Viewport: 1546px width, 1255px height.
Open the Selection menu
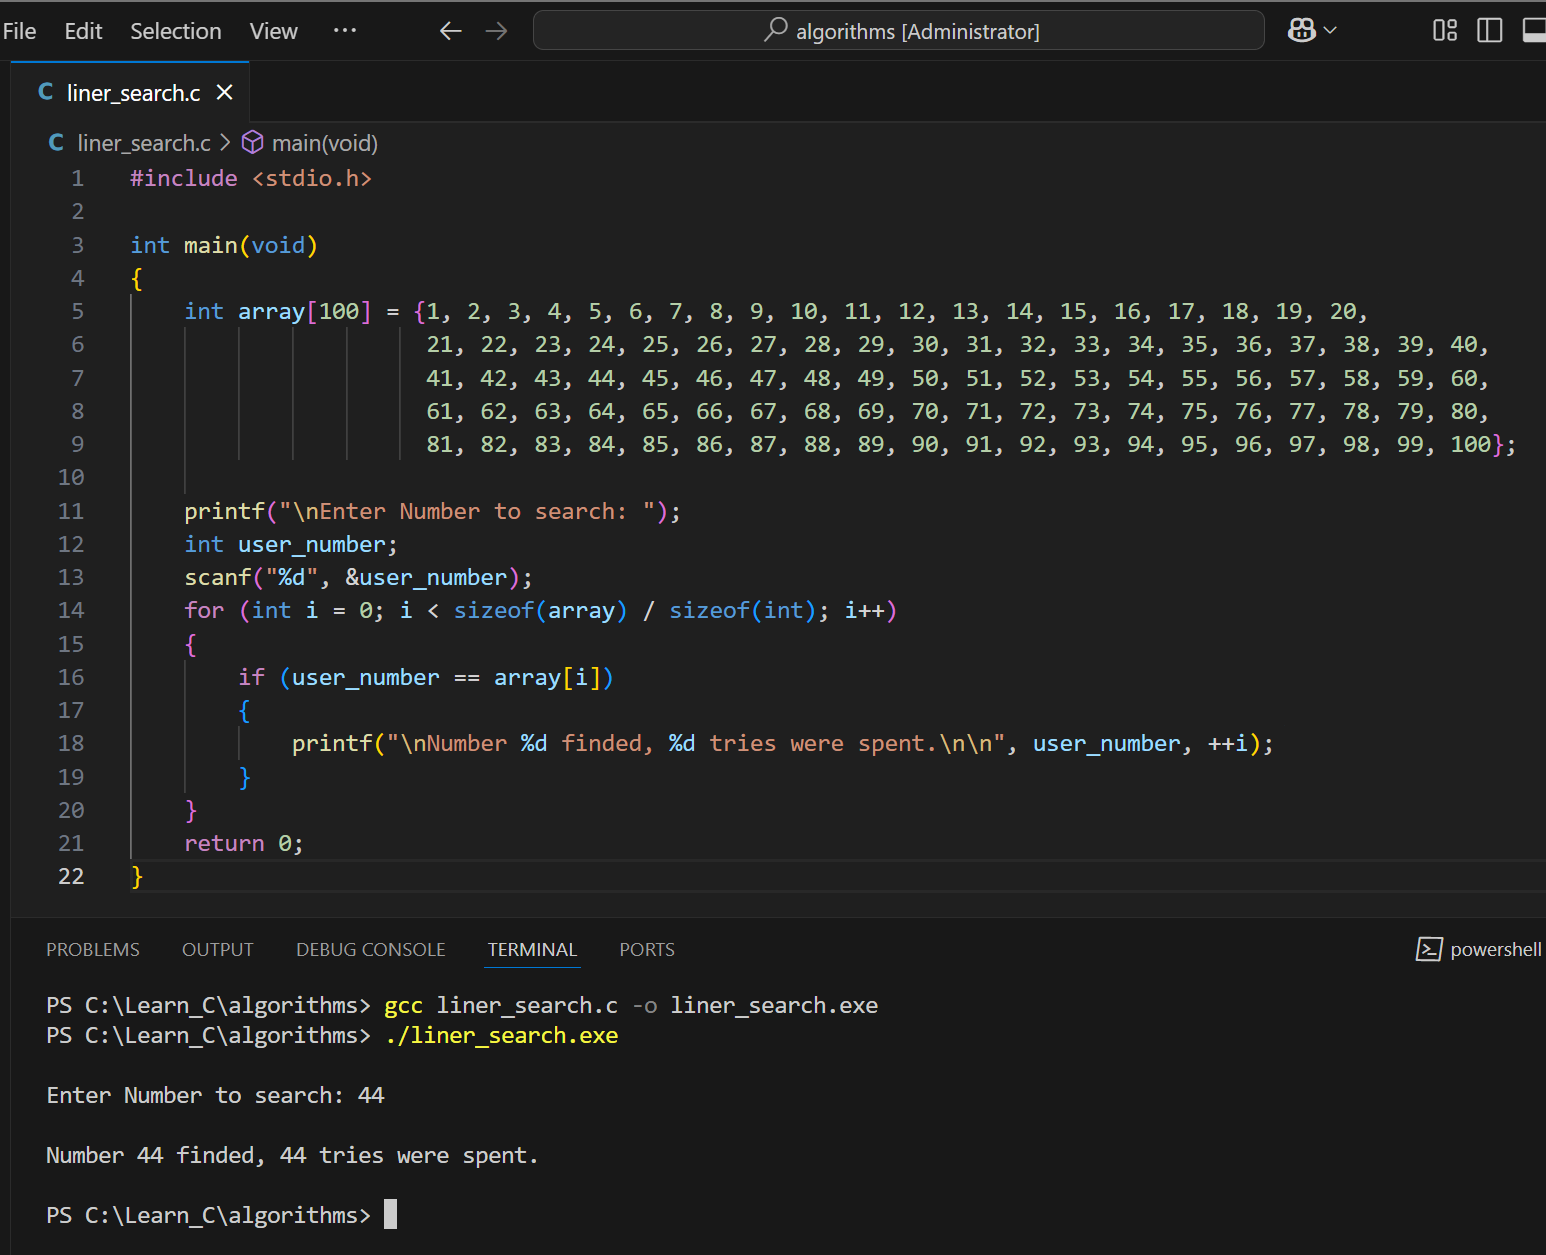(x=175, y=31)
